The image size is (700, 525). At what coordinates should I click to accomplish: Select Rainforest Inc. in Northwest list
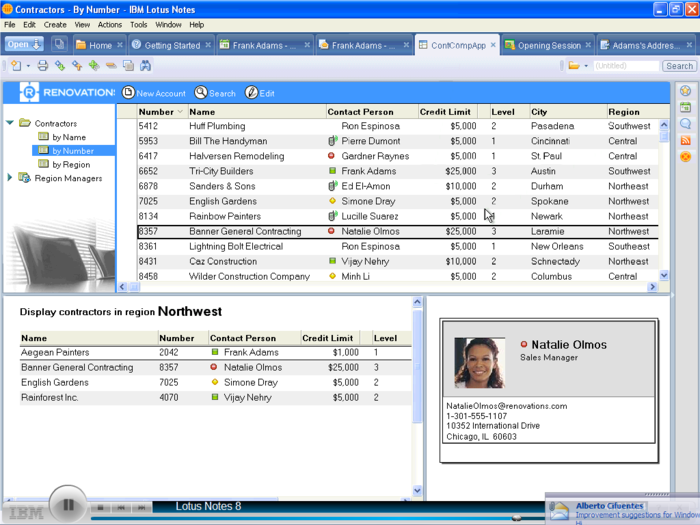point(216,397)
